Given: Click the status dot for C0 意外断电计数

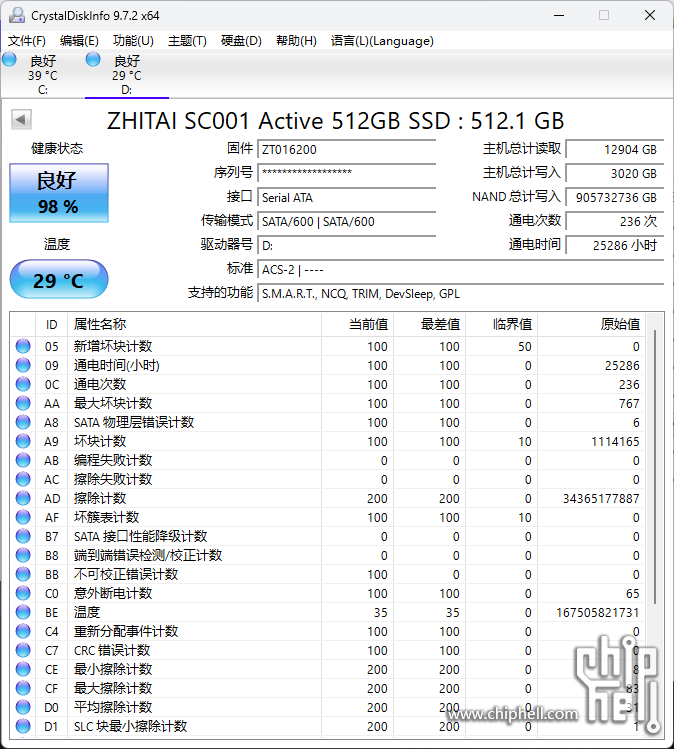Looking at the screenshot, I should coord(23,593).
